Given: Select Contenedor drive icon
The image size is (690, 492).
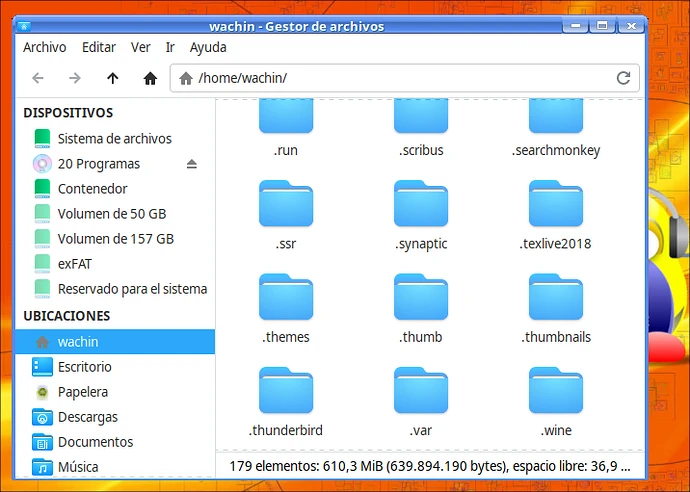Looking at the screenshot, I should tap(42, 189).
